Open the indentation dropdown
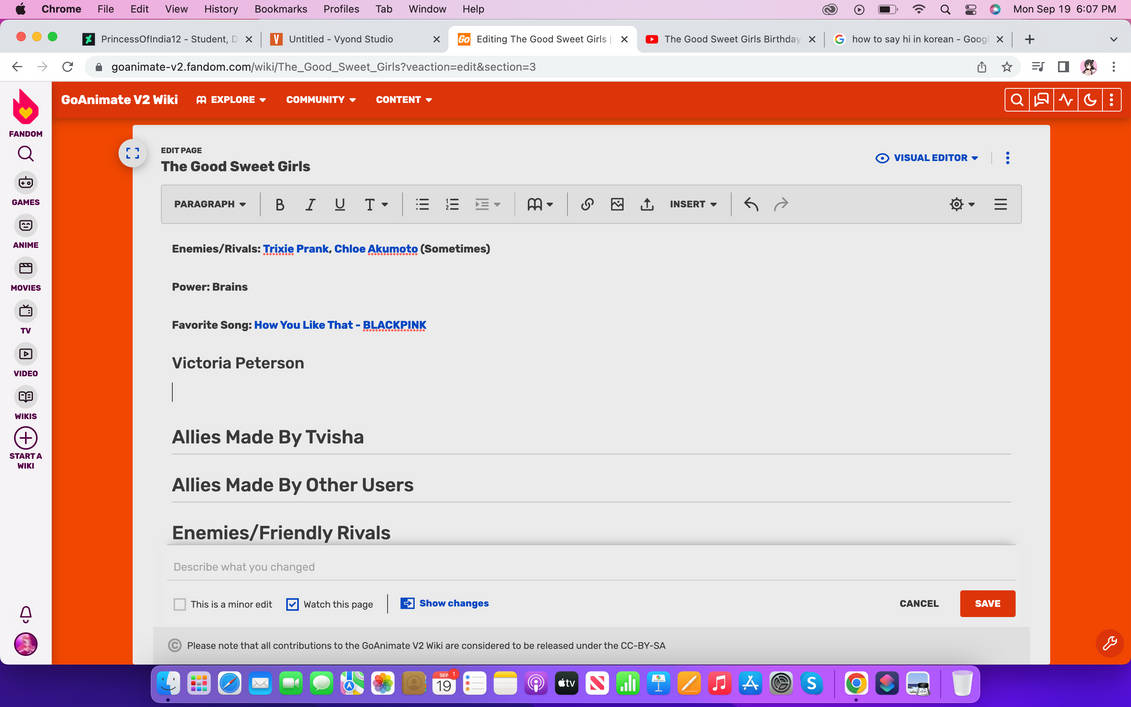This screenshot has height=707, width=1131. pyautogui.click(x=488, y=204)
